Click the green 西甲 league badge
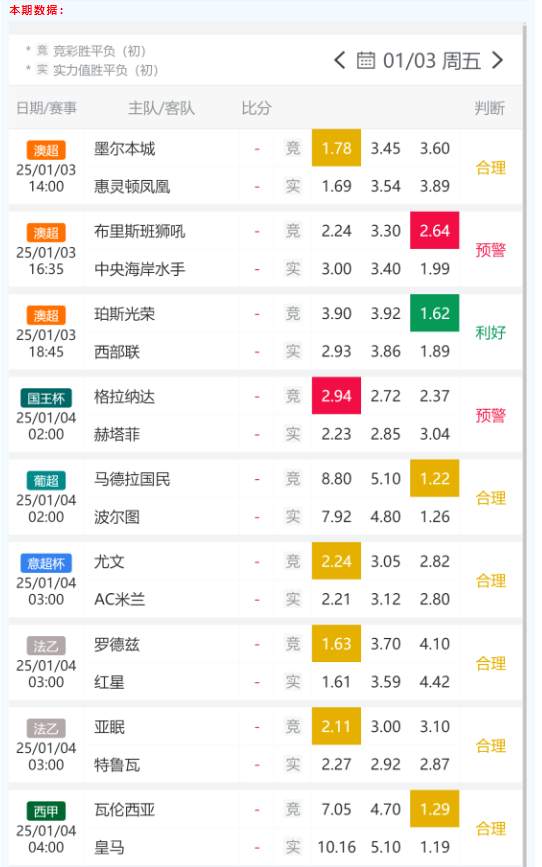The height and width of the screenshot is (867, 542). pyautogui.click(x=46, y=811)
